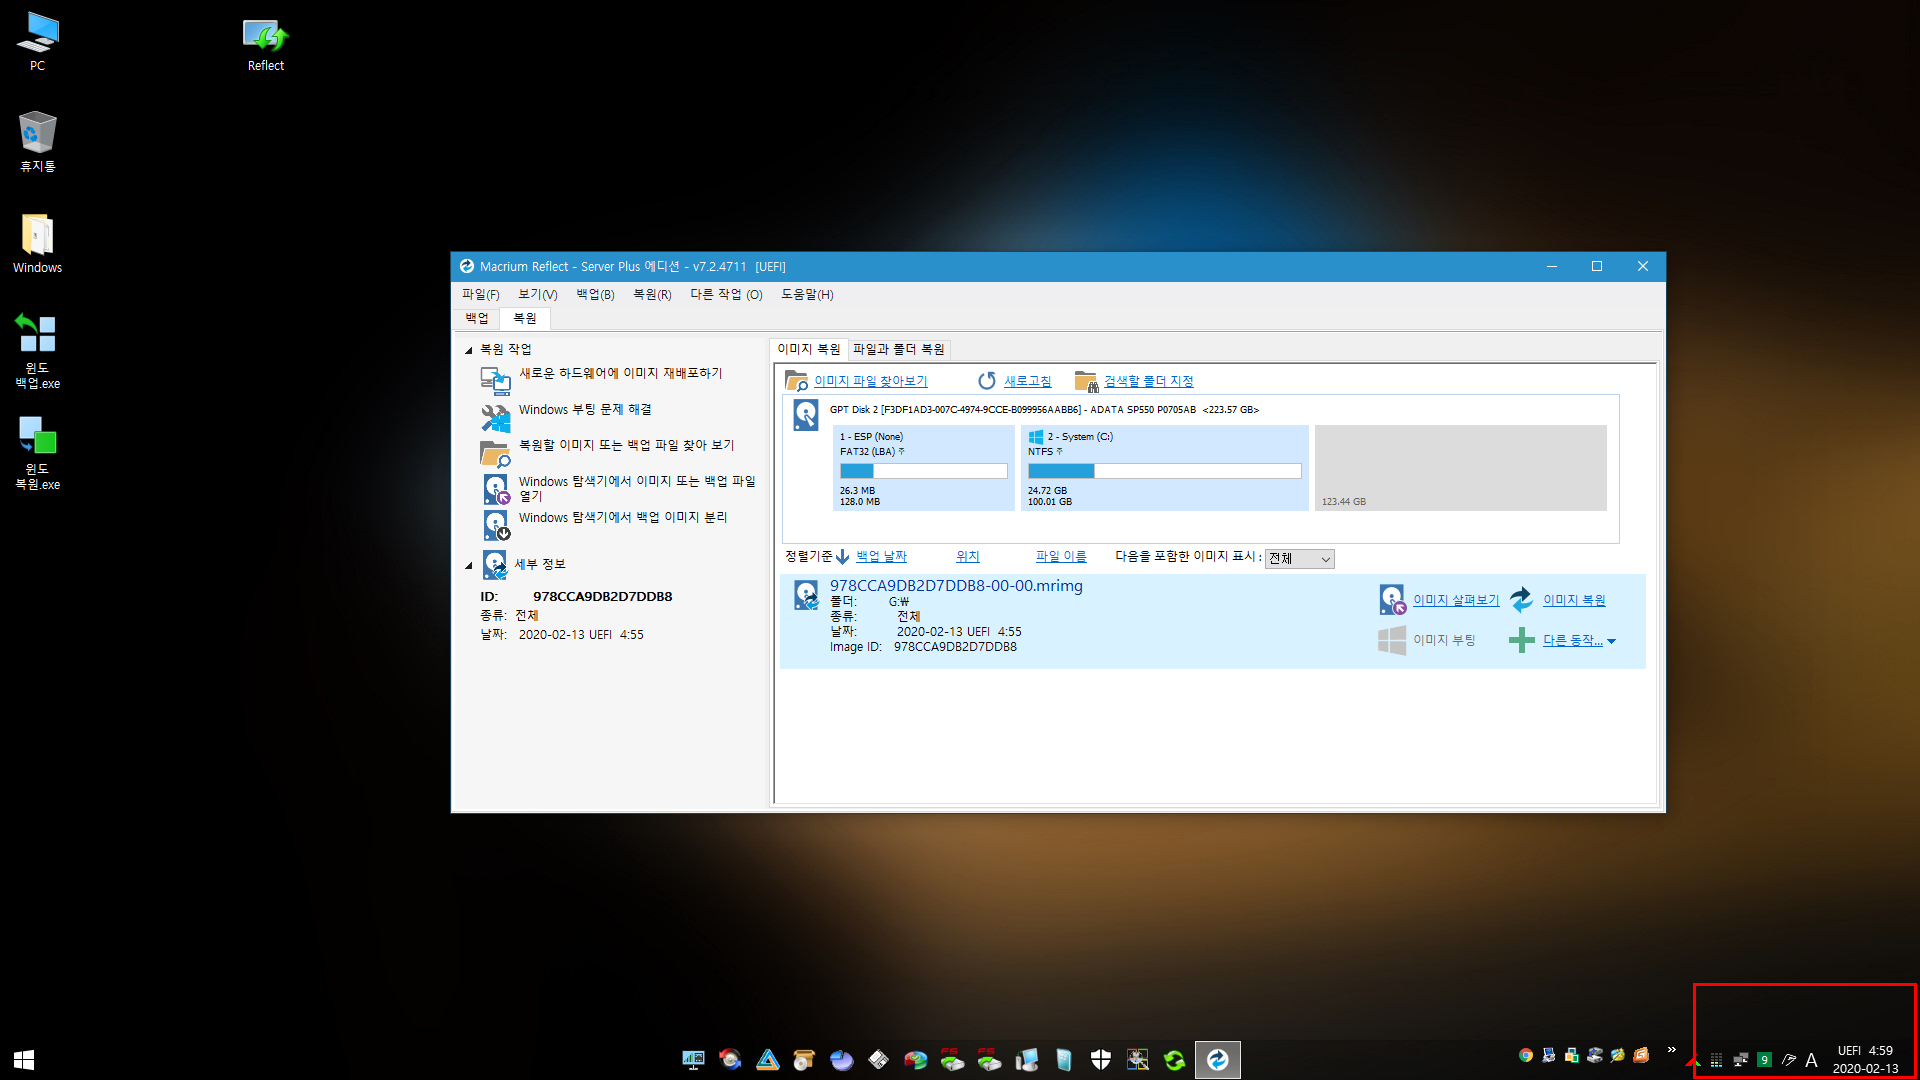
Task: Open Chrome from the taskbar
Action: [1525, 1055]
